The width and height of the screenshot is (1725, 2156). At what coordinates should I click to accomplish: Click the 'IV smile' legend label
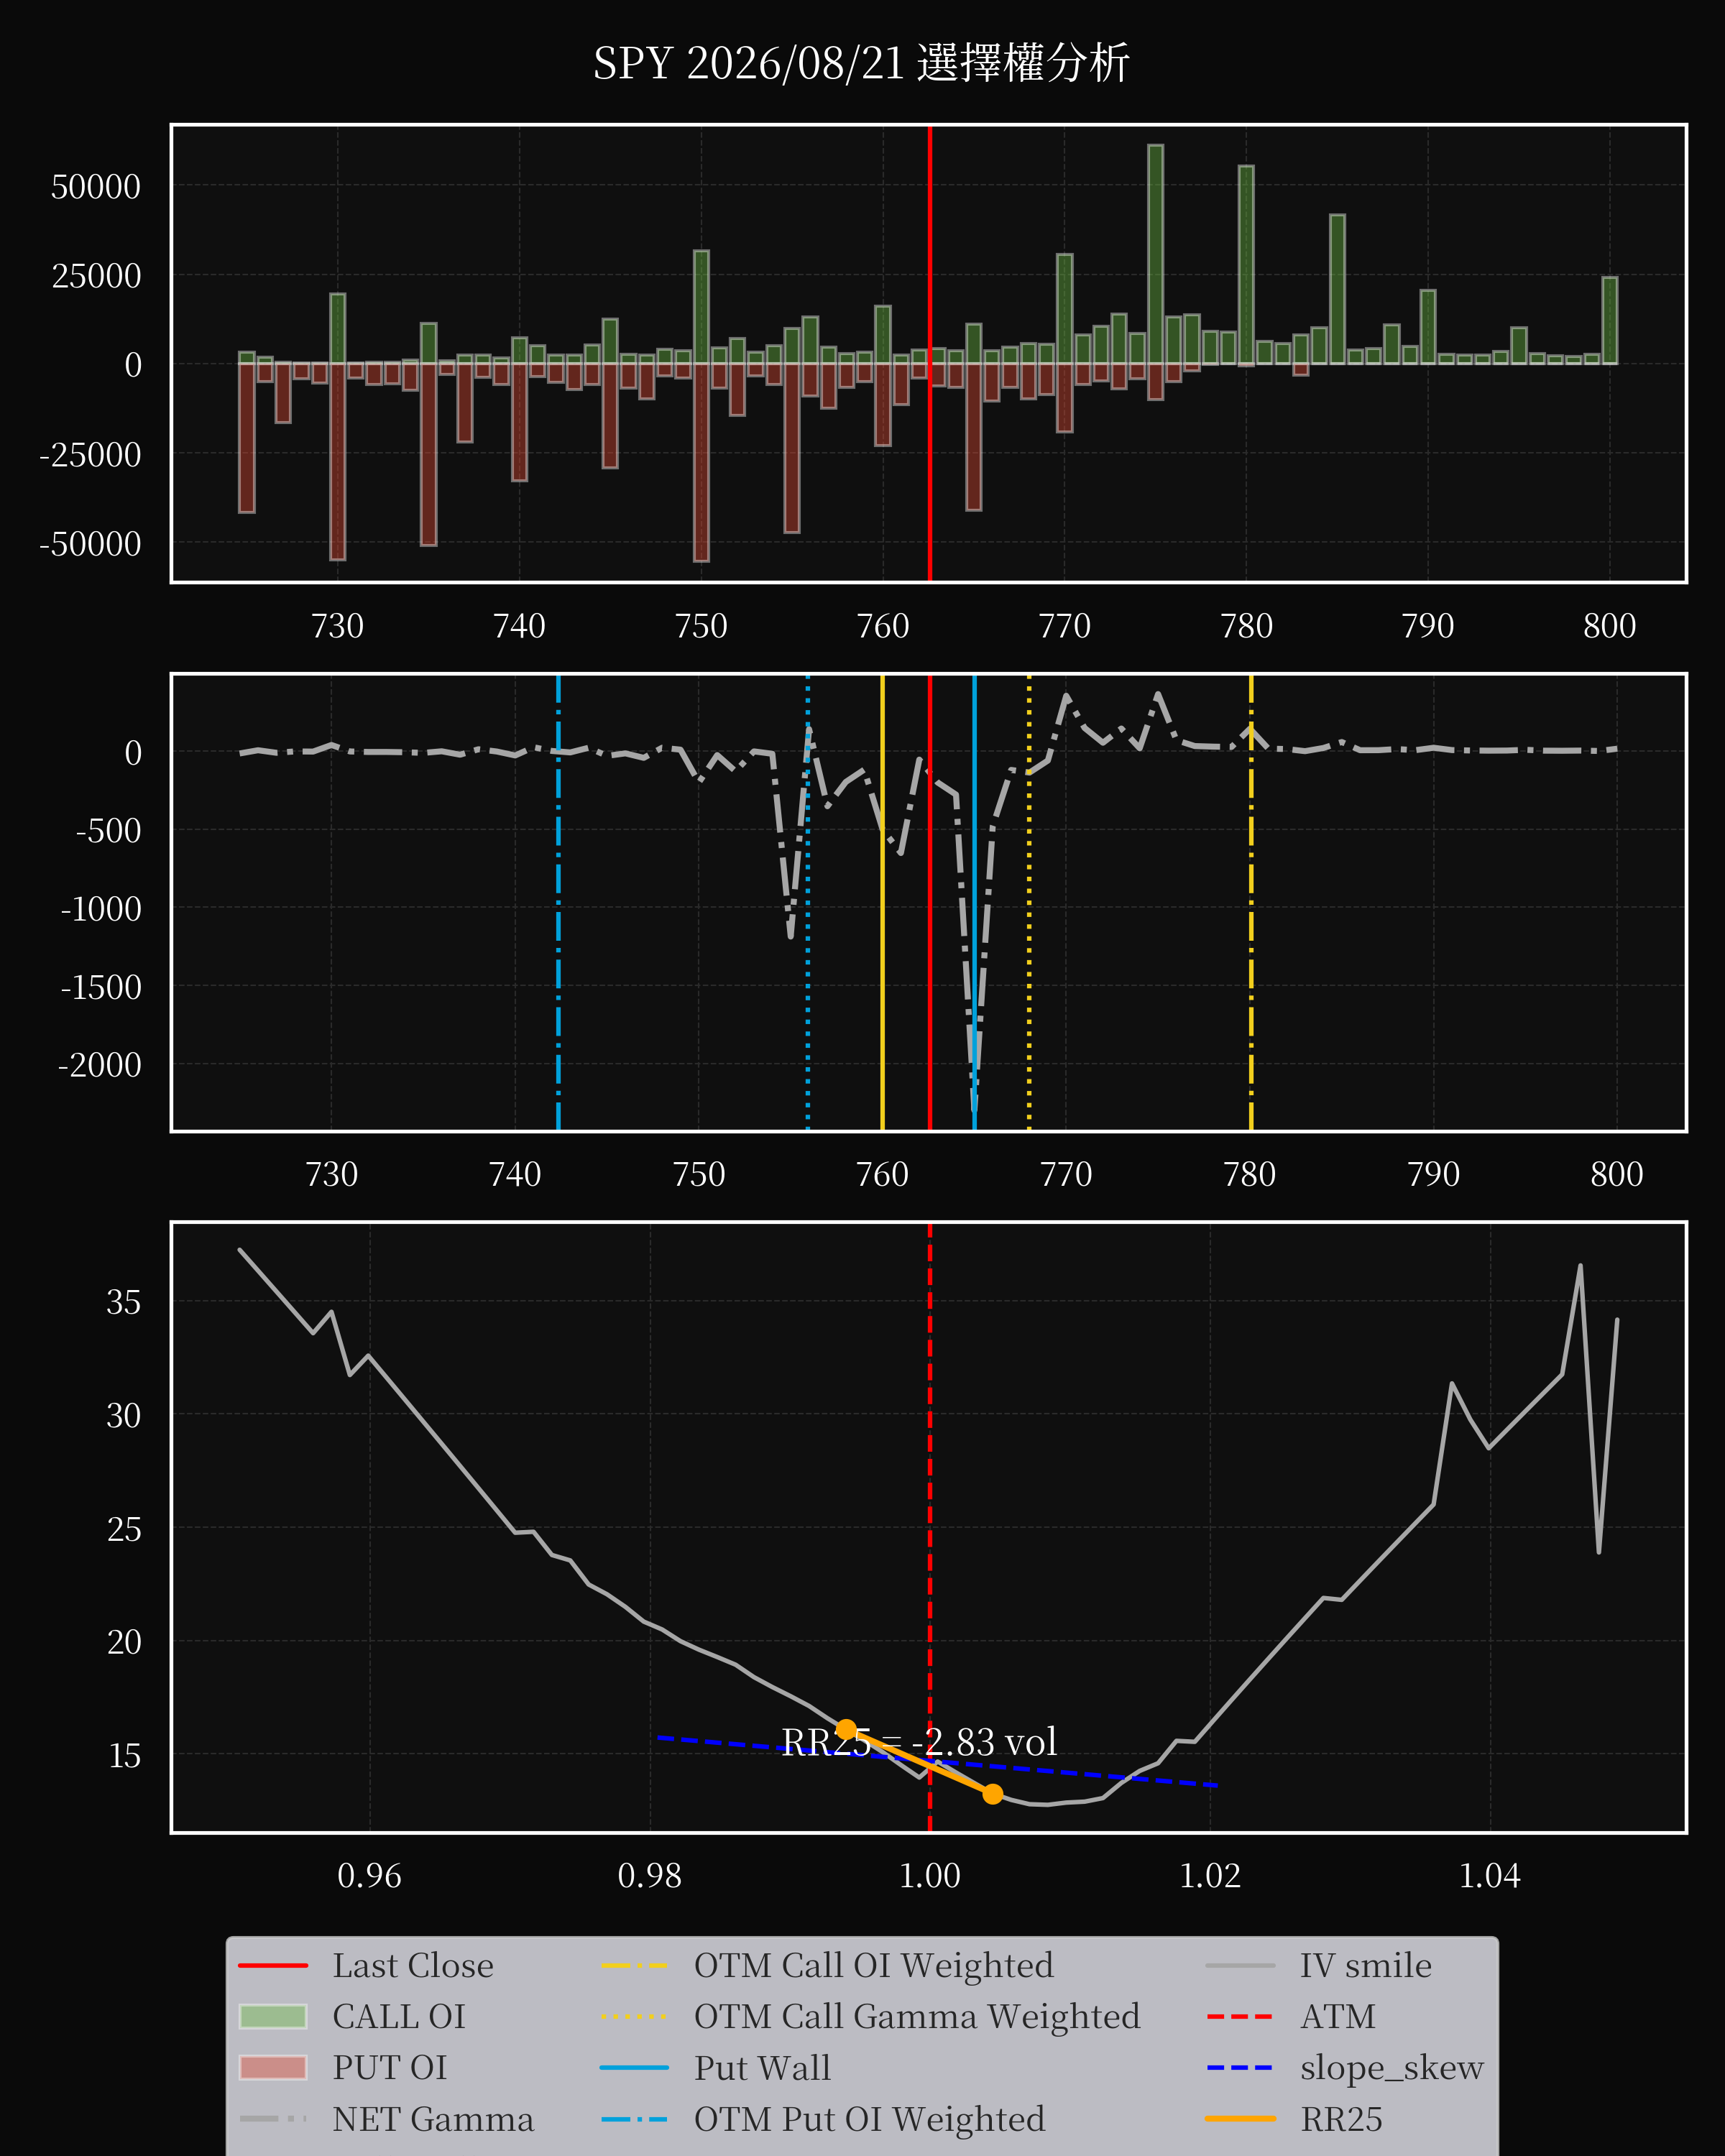1365,1965
